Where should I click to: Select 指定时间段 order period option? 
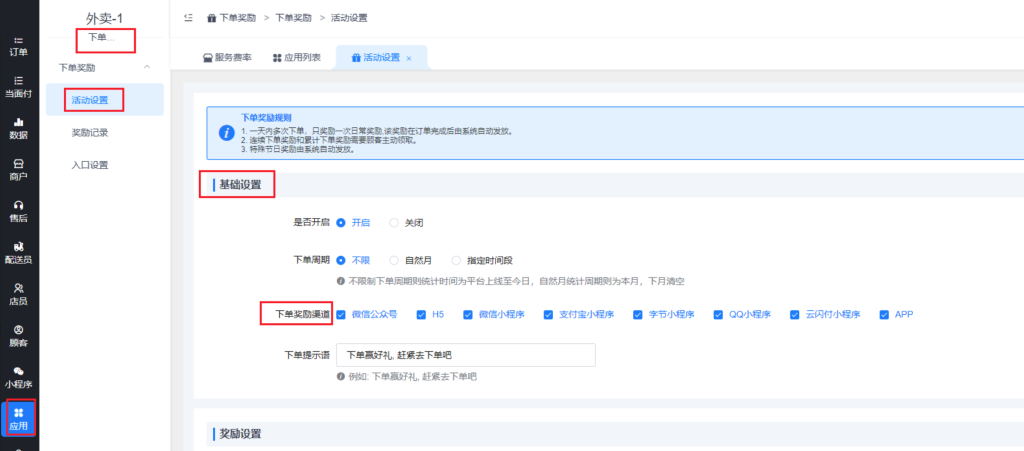(x=456, y=259)
